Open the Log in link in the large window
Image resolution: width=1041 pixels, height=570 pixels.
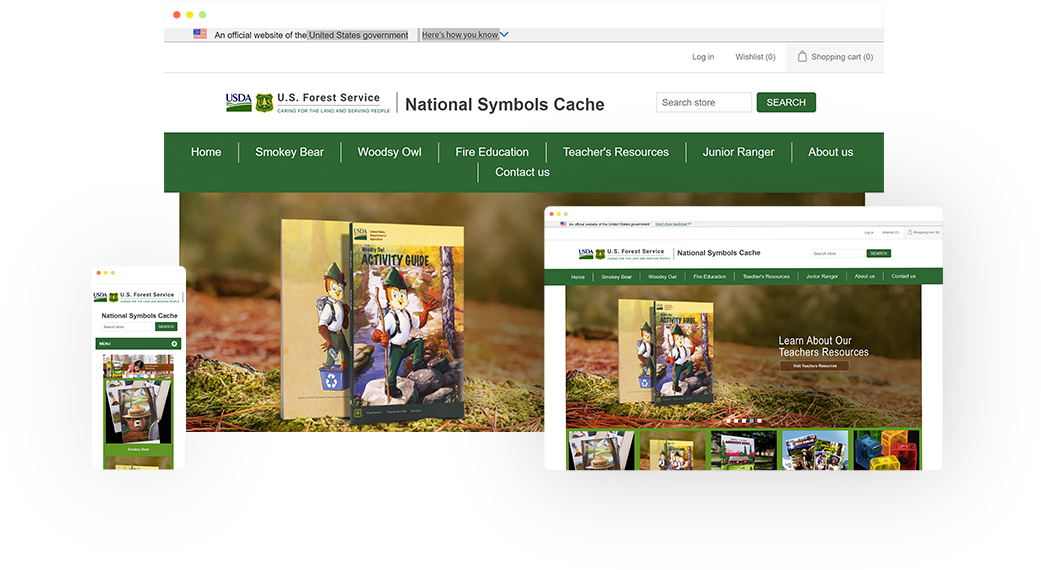pos(703,57)
